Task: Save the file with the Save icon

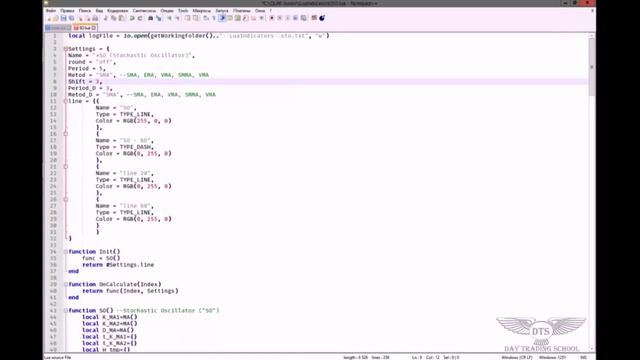Action: click(x=64, y=18)
